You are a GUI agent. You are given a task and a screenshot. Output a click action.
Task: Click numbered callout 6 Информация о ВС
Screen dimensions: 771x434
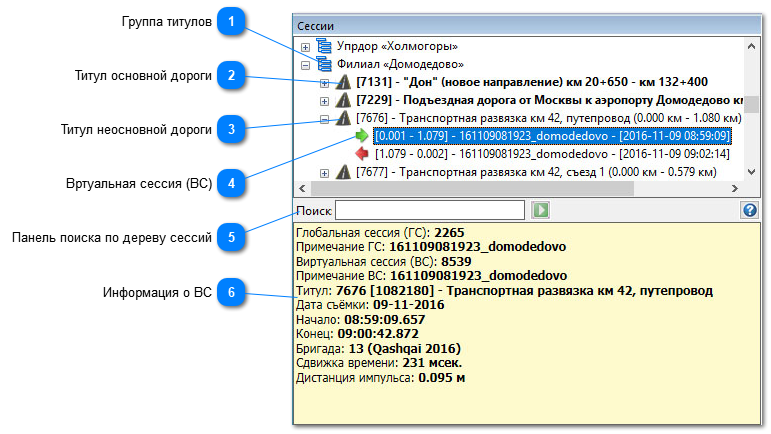coord(231,293)
